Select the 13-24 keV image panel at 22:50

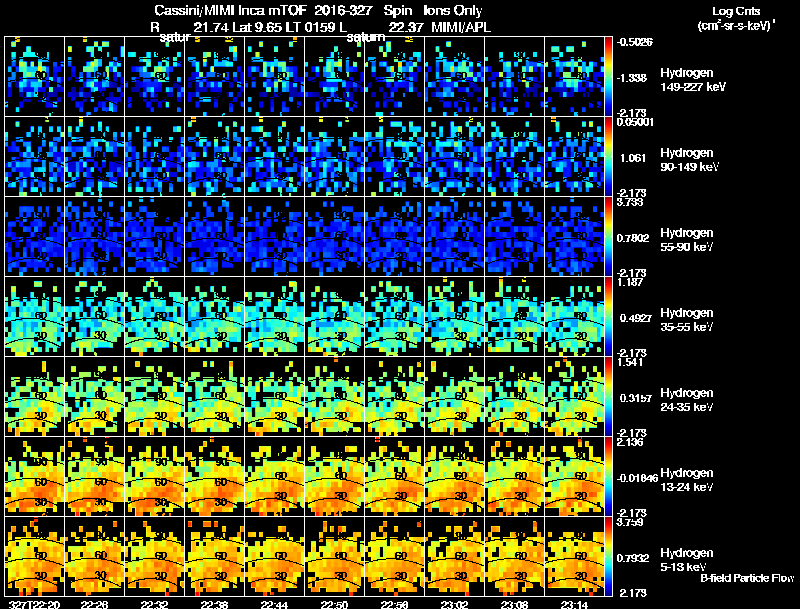(x=334, y=477)
